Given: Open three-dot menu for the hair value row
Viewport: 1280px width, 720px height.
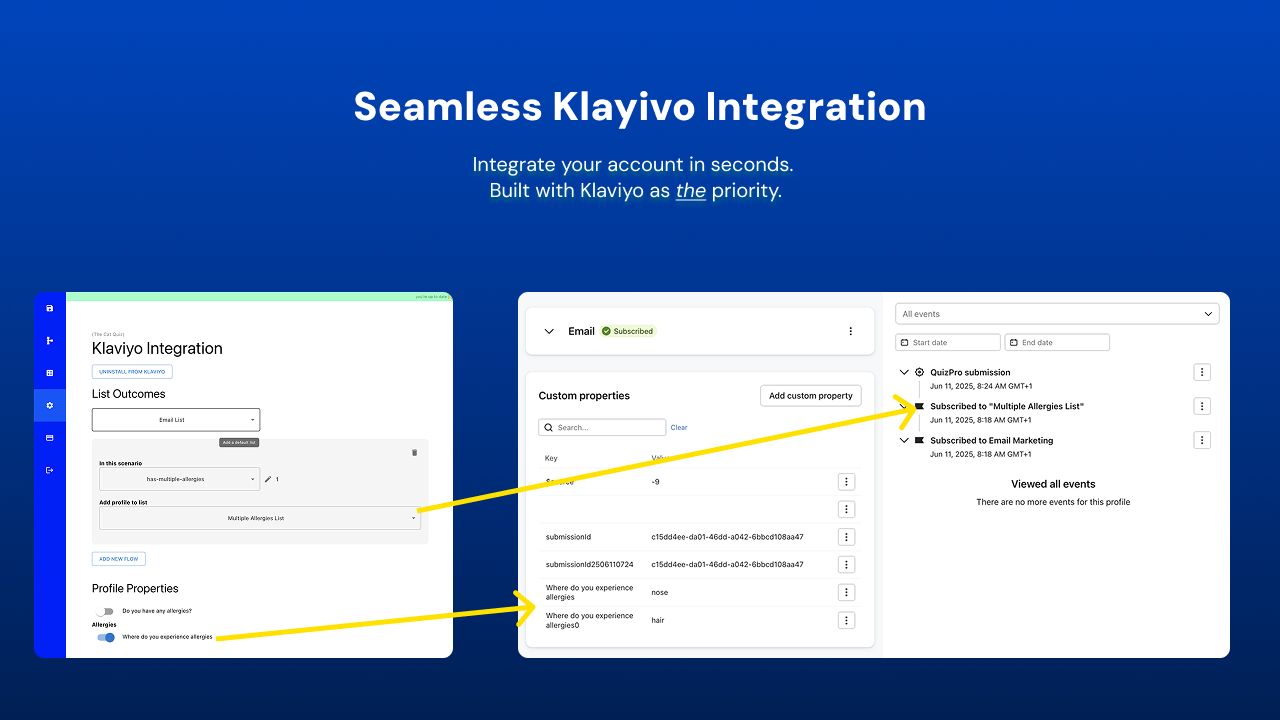Looking at the screenshot, I should pyautogui.click(x=846, y=620).
